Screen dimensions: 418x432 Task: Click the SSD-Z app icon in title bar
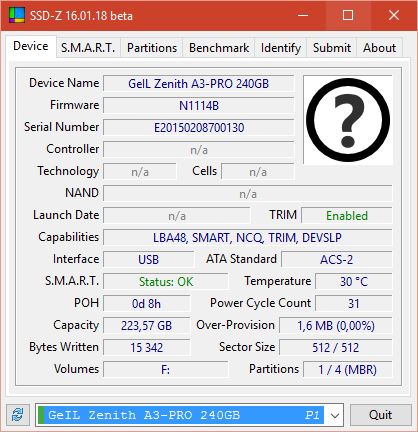point(17,15)
